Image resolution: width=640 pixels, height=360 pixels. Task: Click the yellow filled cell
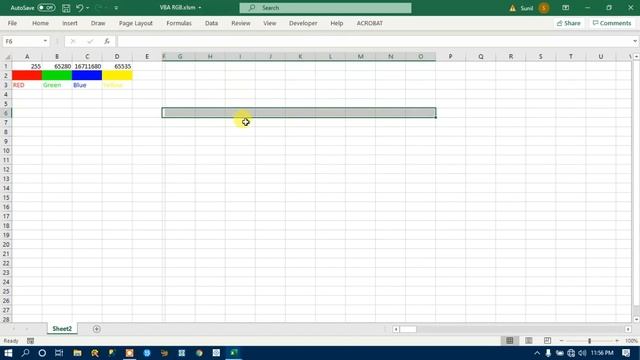[x=117, y=76]
